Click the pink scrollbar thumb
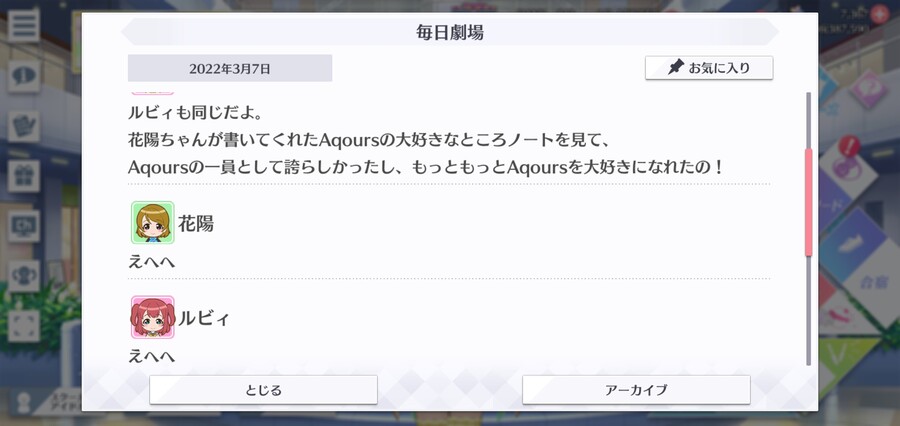900x426 pixels. click(x=809, y=202)
